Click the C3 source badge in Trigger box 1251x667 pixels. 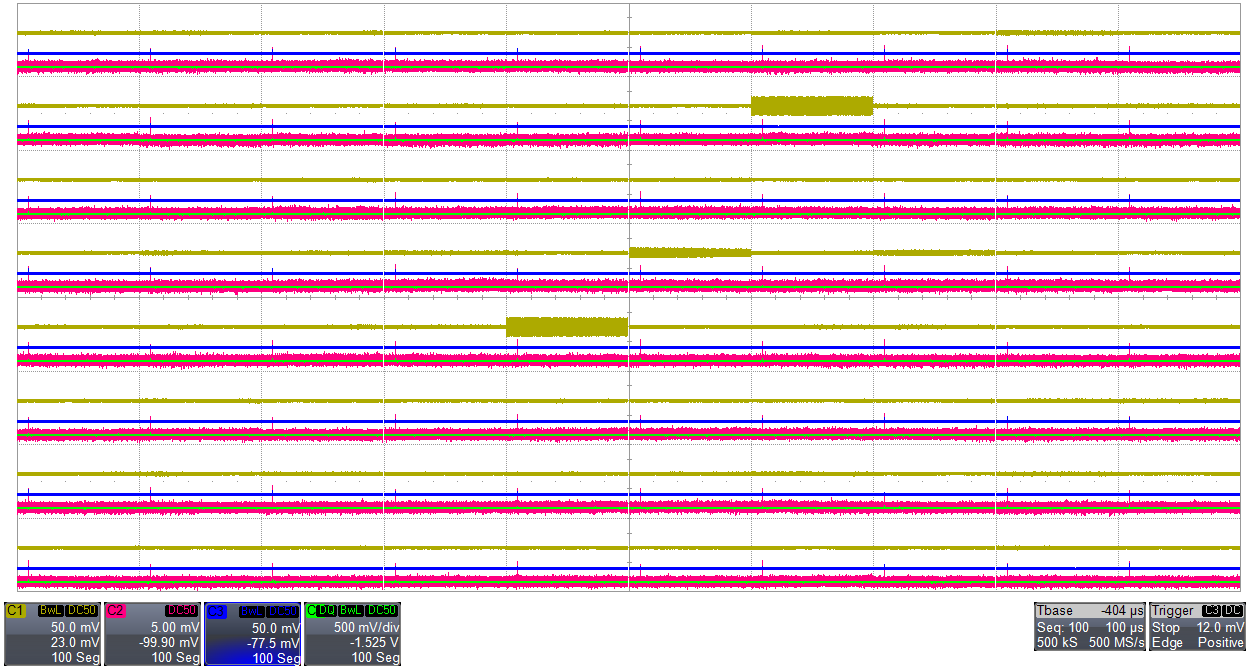tap(1212, 610)
